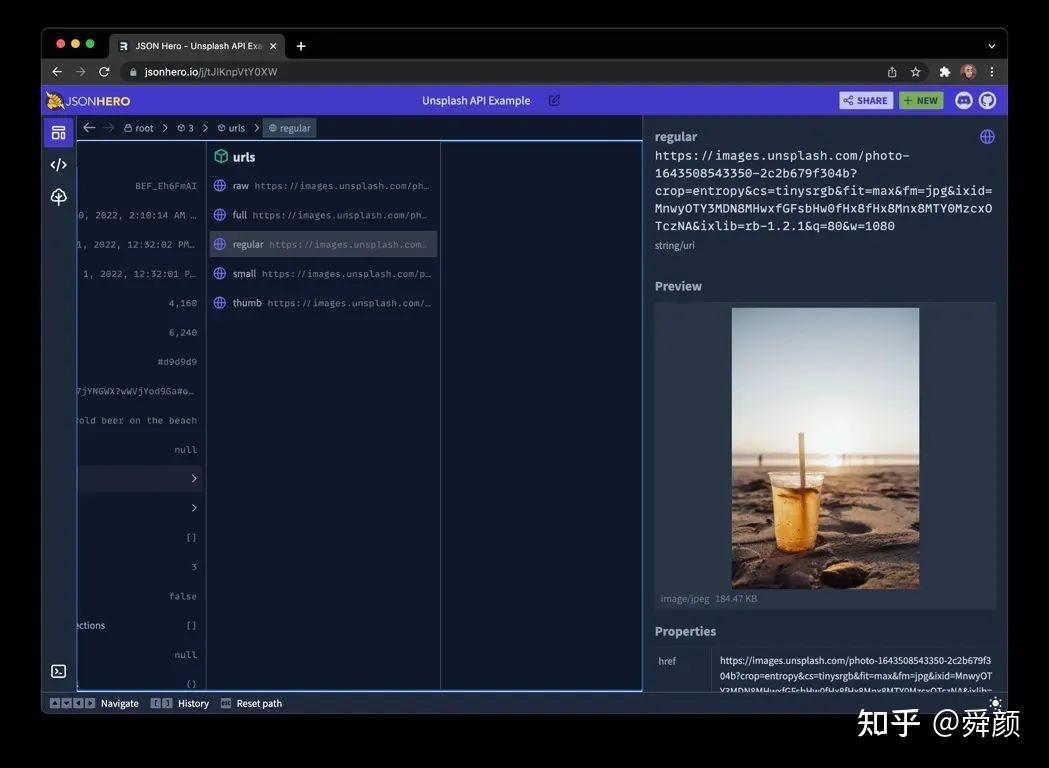Open the Chrome profile avatar

click(x=968, y=72)
